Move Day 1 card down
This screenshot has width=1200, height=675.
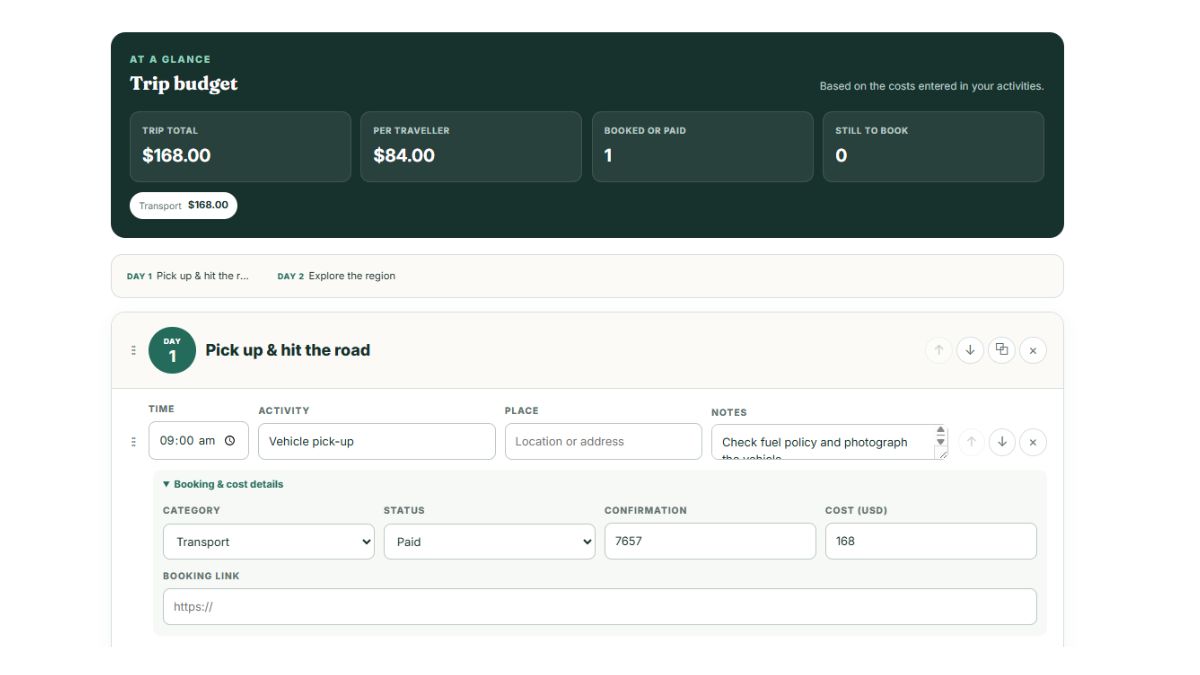(x=970, y=350)
